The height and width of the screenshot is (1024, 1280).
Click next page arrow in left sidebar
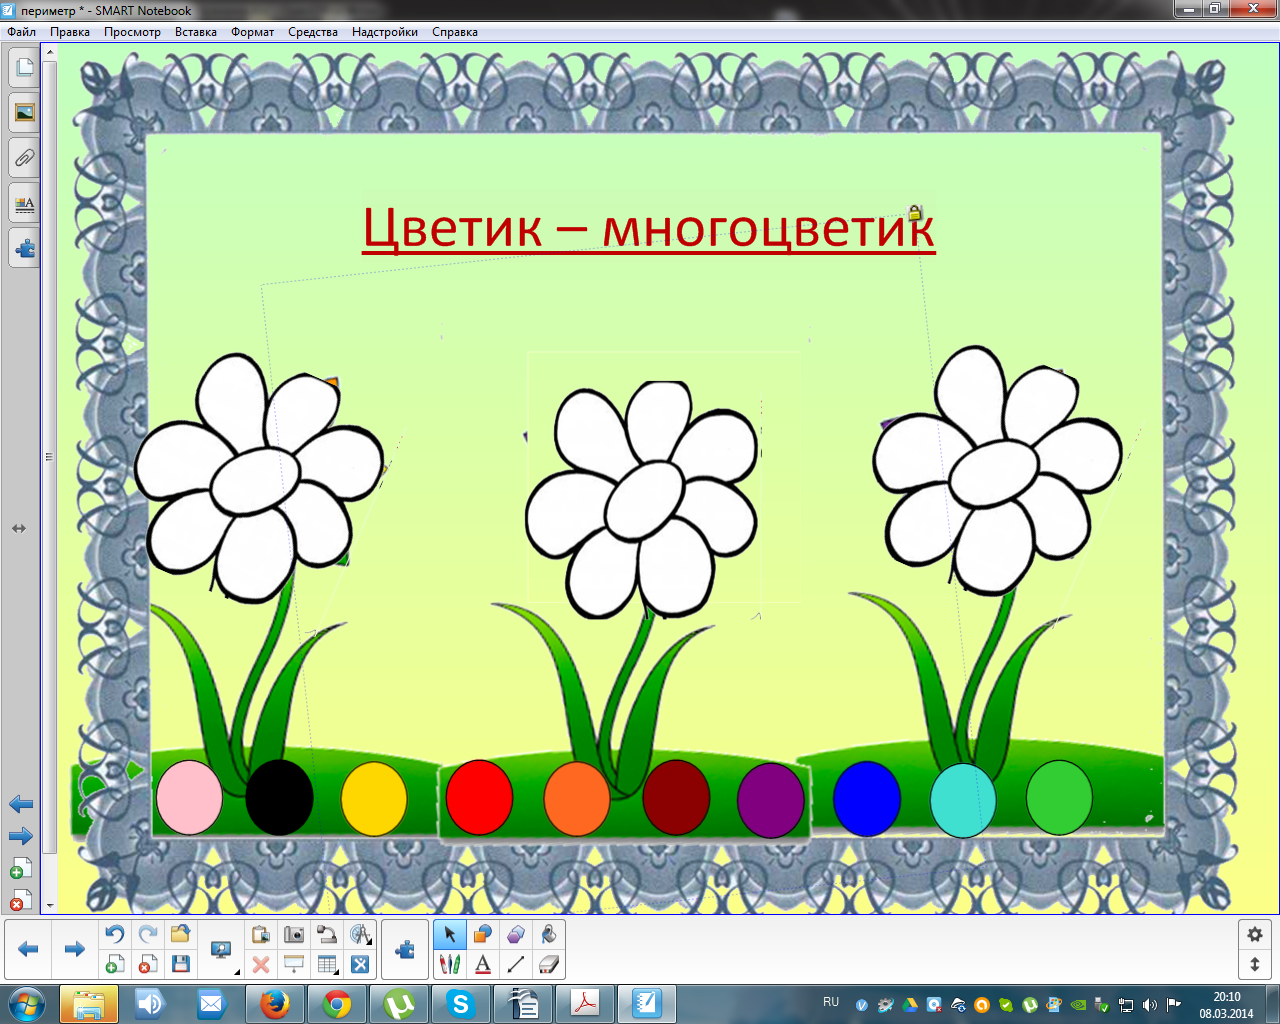tap(21, 836)
